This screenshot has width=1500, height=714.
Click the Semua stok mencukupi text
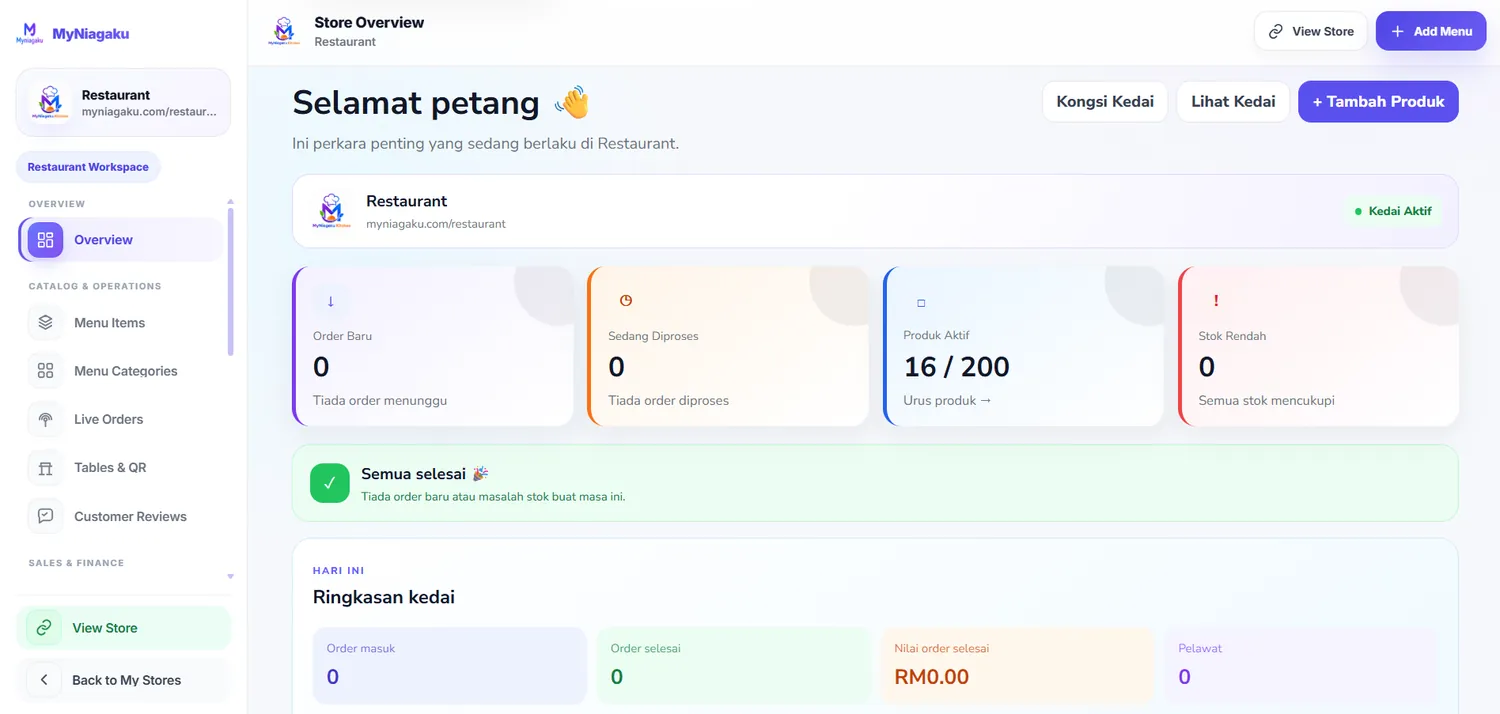click(x=1266, y=400)
